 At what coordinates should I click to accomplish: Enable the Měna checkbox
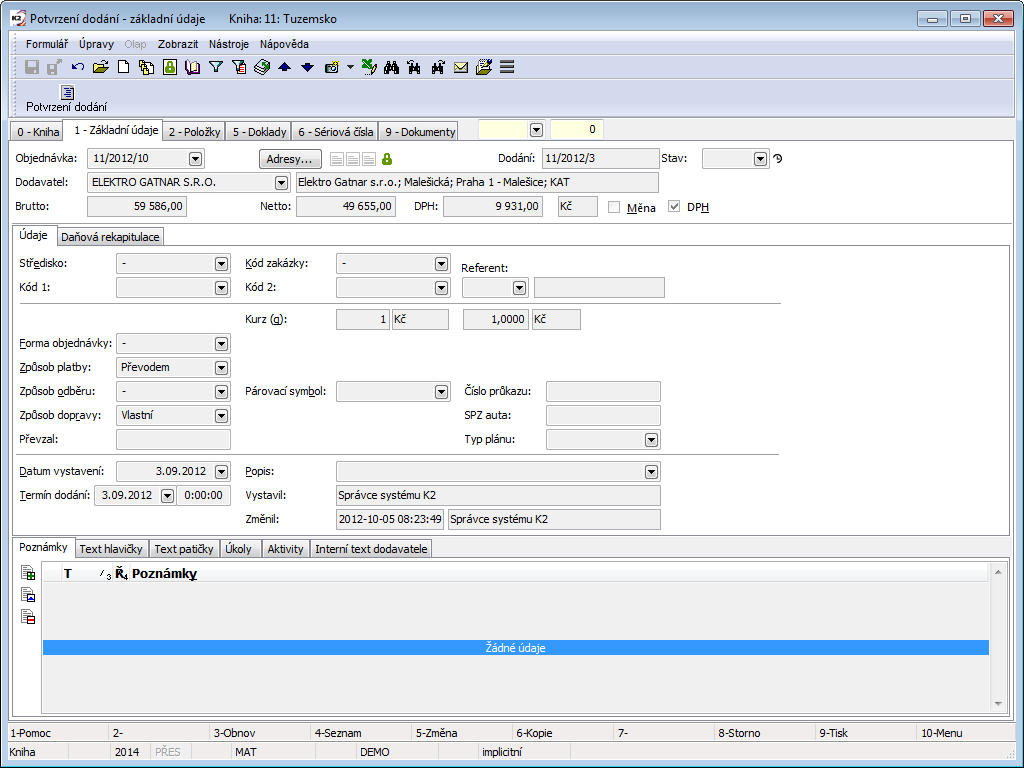pyautogui.click(x=615, y=207)
